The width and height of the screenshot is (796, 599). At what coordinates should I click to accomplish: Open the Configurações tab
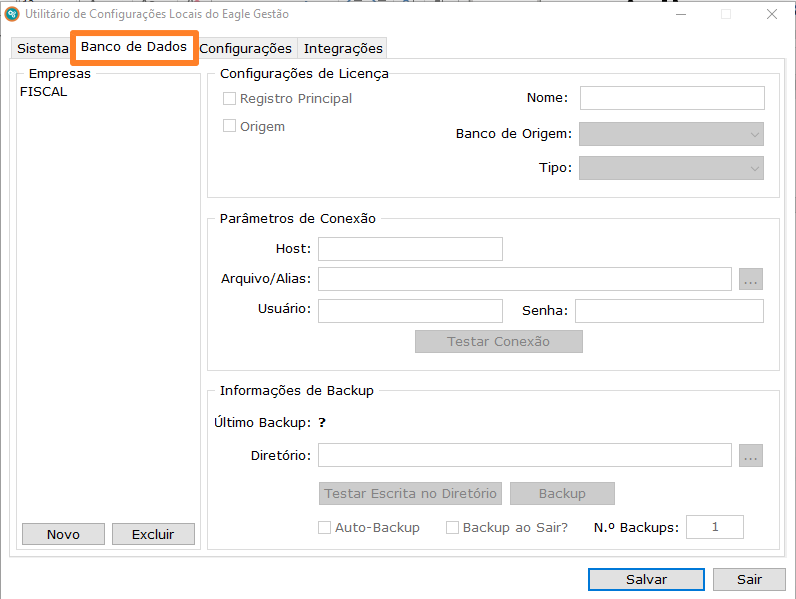[245, 48]
